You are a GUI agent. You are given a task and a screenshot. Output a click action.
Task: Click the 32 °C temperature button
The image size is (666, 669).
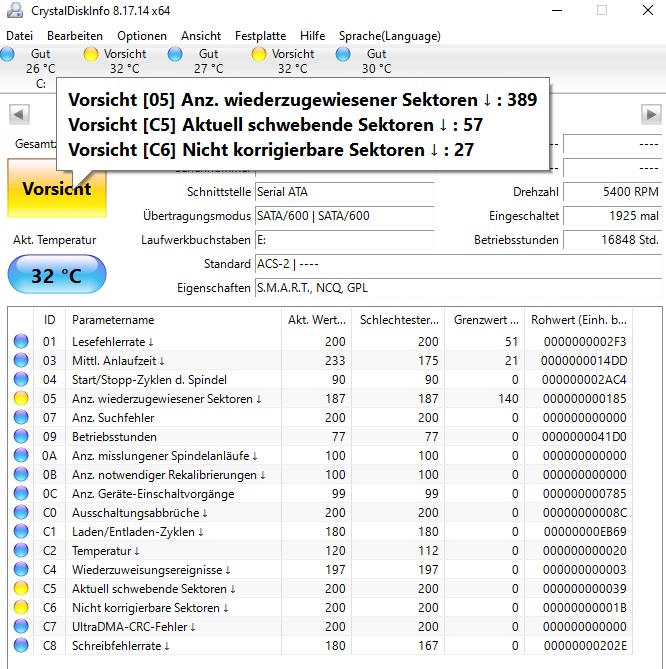57,275
